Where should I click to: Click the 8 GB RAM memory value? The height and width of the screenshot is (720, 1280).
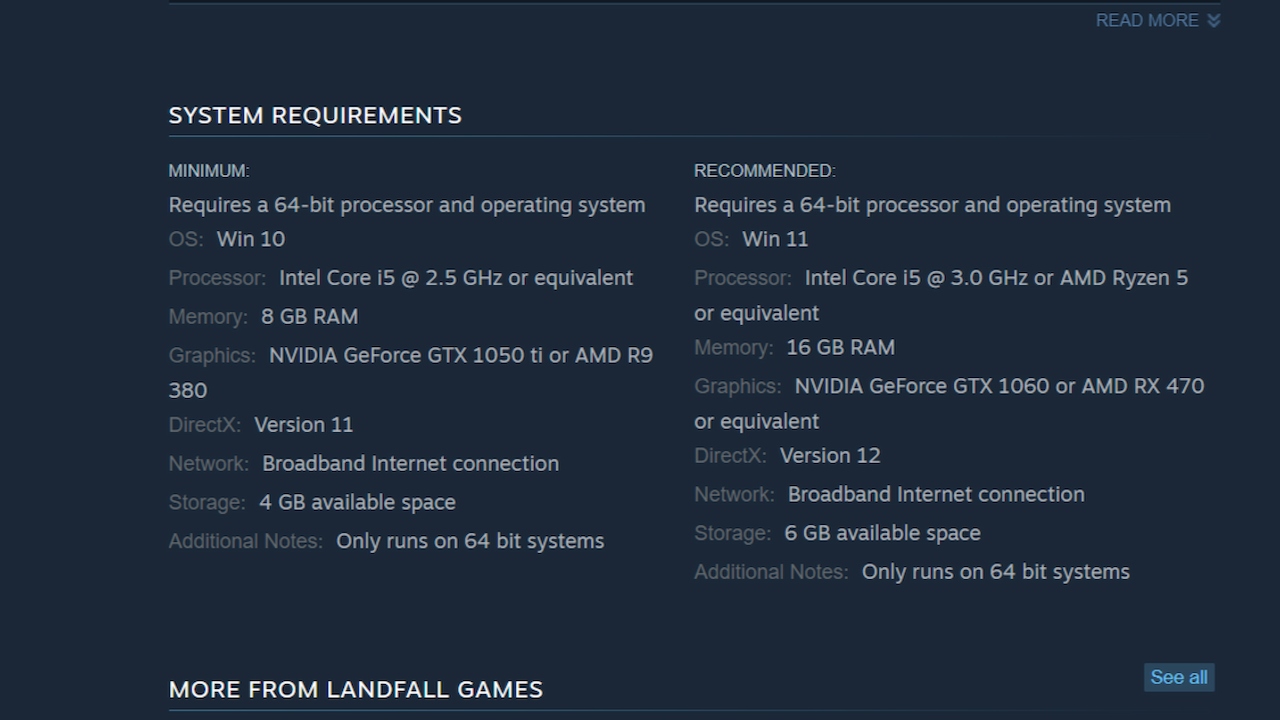point(309,316)
